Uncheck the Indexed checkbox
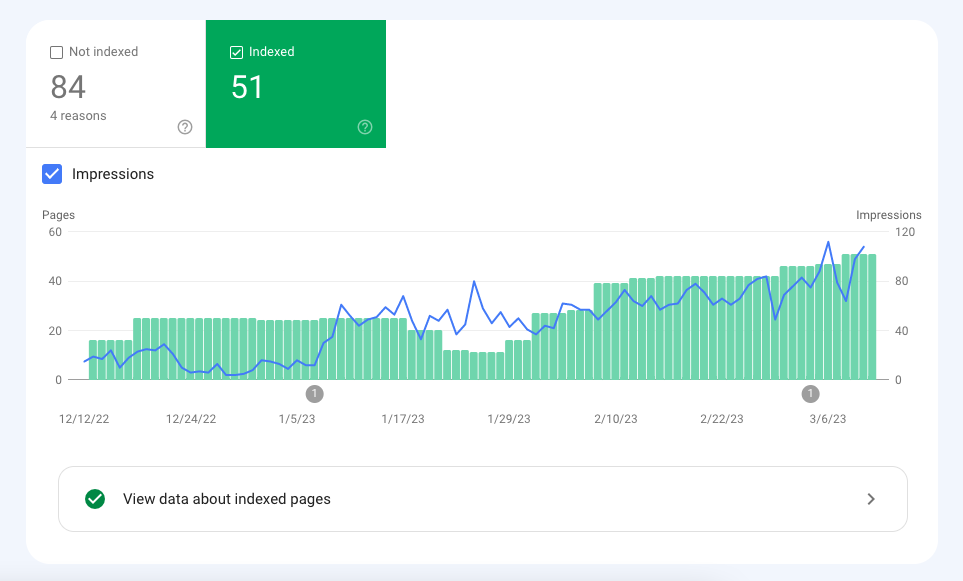Viewport: 963px width, 581px height. tap(236, 52)
